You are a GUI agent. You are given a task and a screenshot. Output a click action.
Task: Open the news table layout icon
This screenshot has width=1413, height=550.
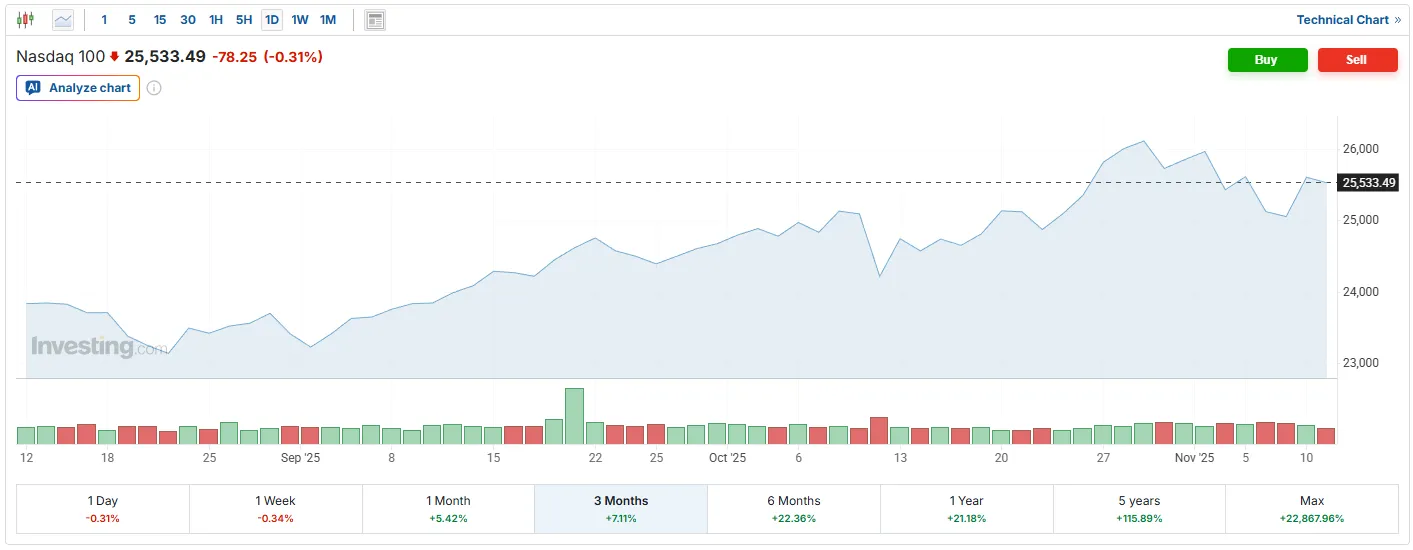pyautogui.click(x=375, y=20)
